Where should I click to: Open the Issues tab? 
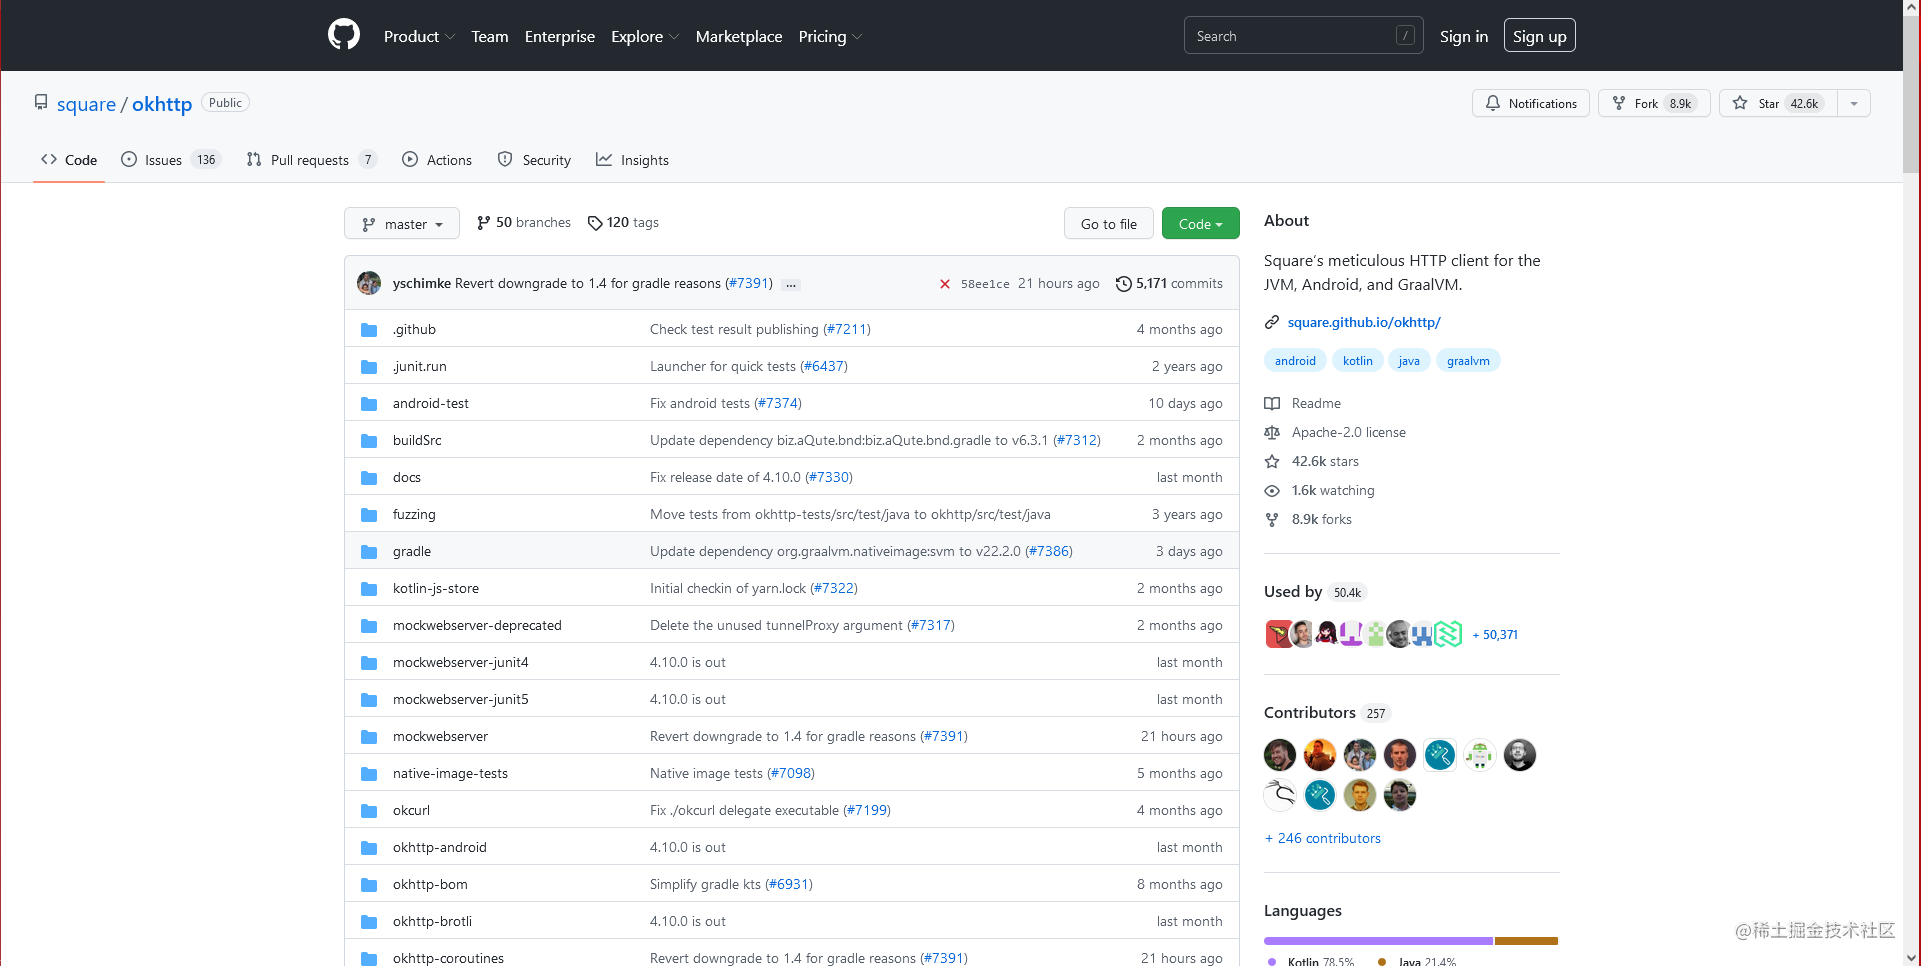(x=170, y=160)
